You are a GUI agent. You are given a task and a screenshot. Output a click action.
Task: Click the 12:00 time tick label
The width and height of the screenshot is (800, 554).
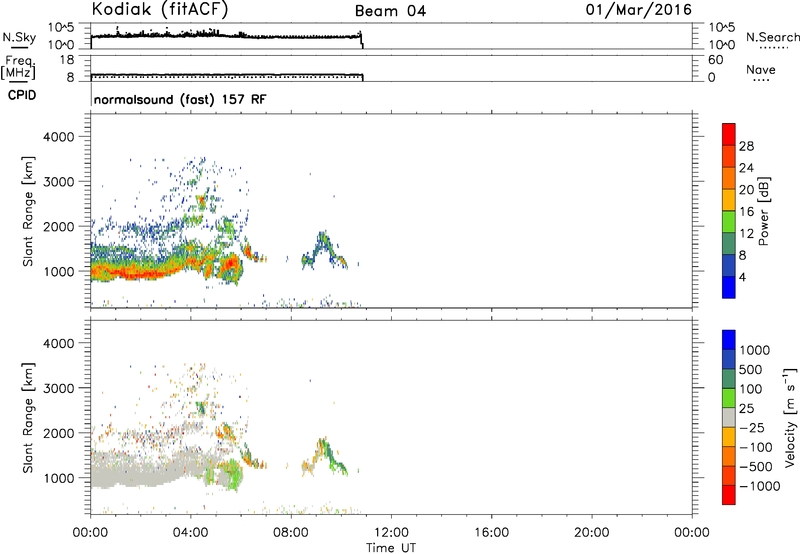(391, 533)
